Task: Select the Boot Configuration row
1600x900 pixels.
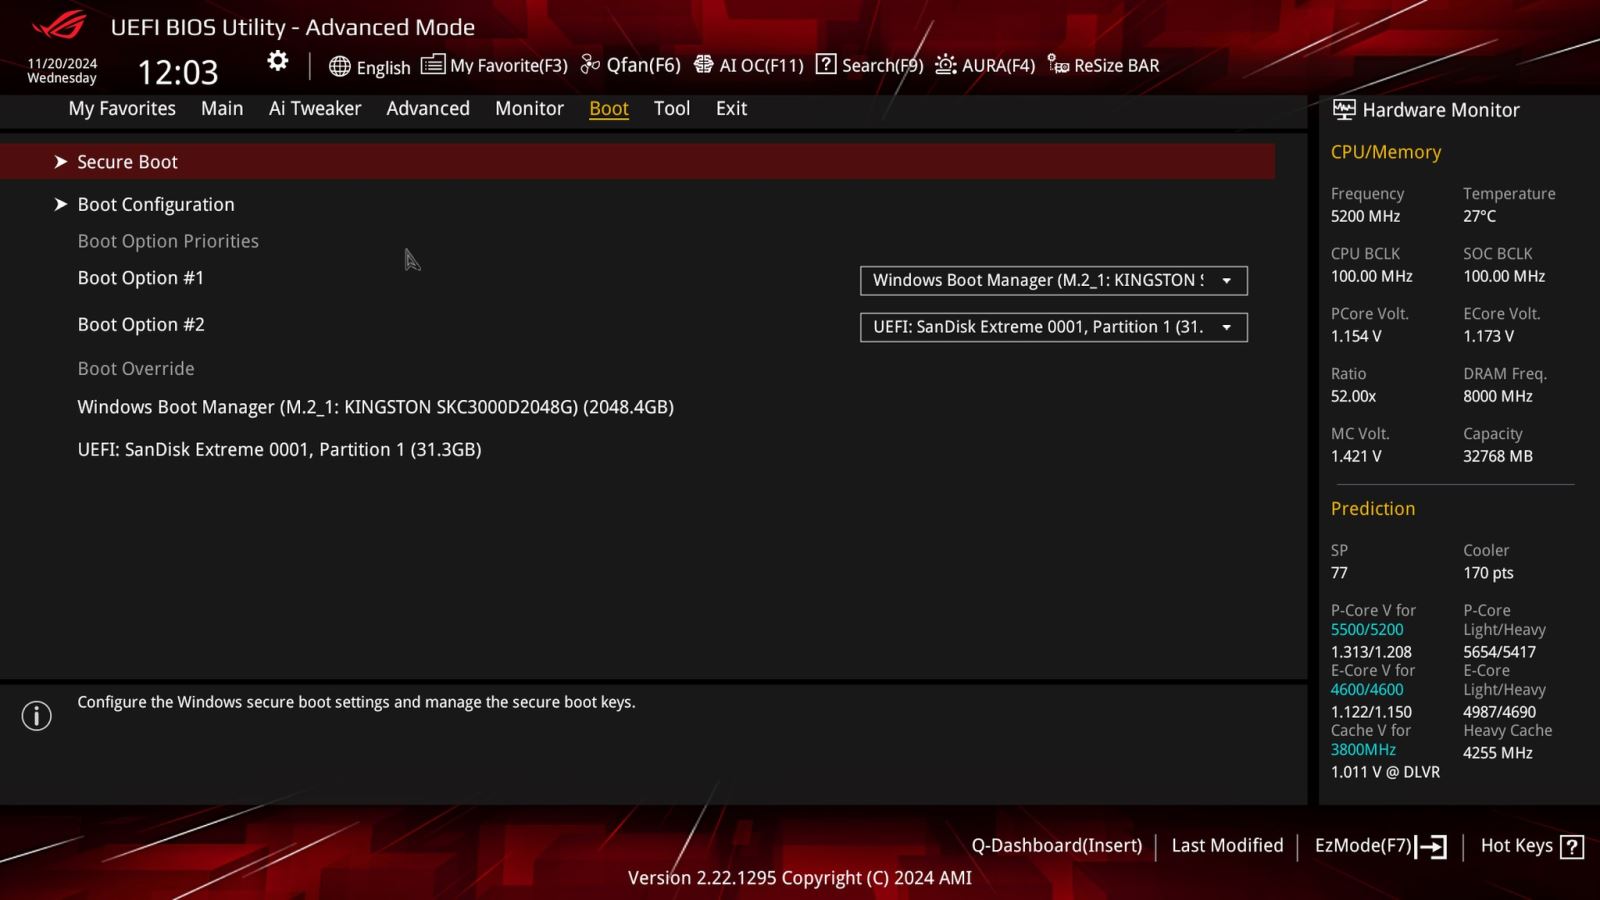Action: pos(637,204)
